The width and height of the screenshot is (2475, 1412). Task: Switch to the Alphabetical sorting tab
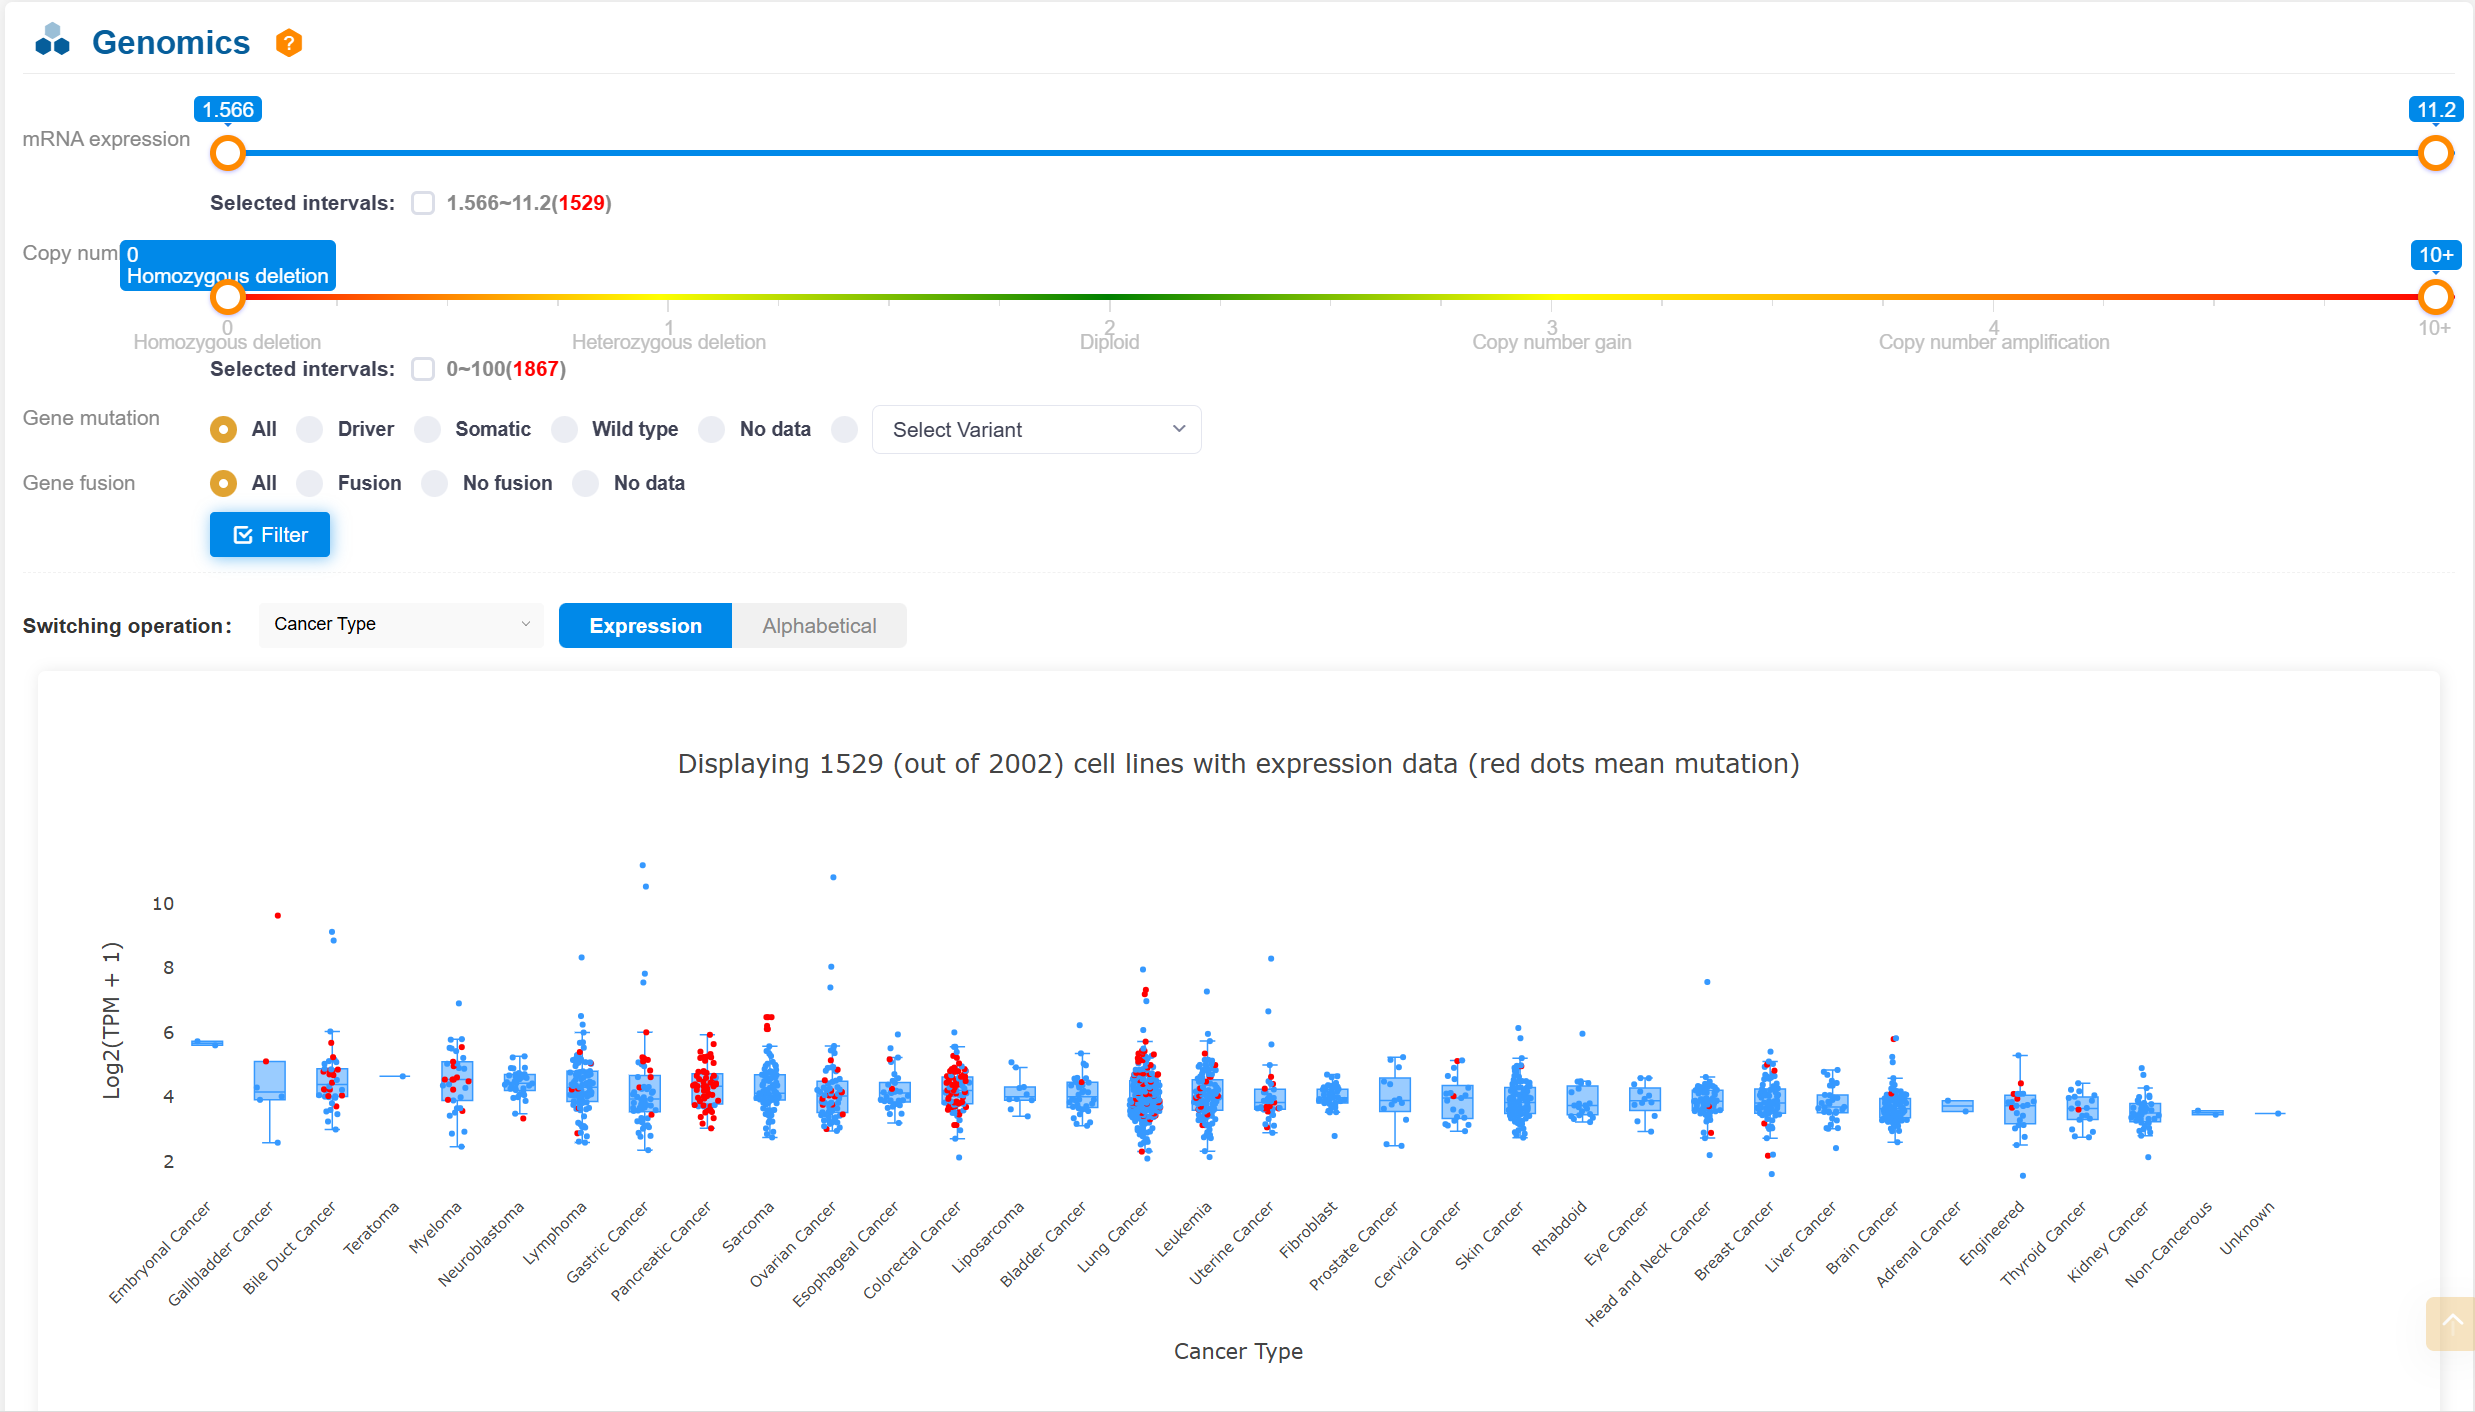818,626
